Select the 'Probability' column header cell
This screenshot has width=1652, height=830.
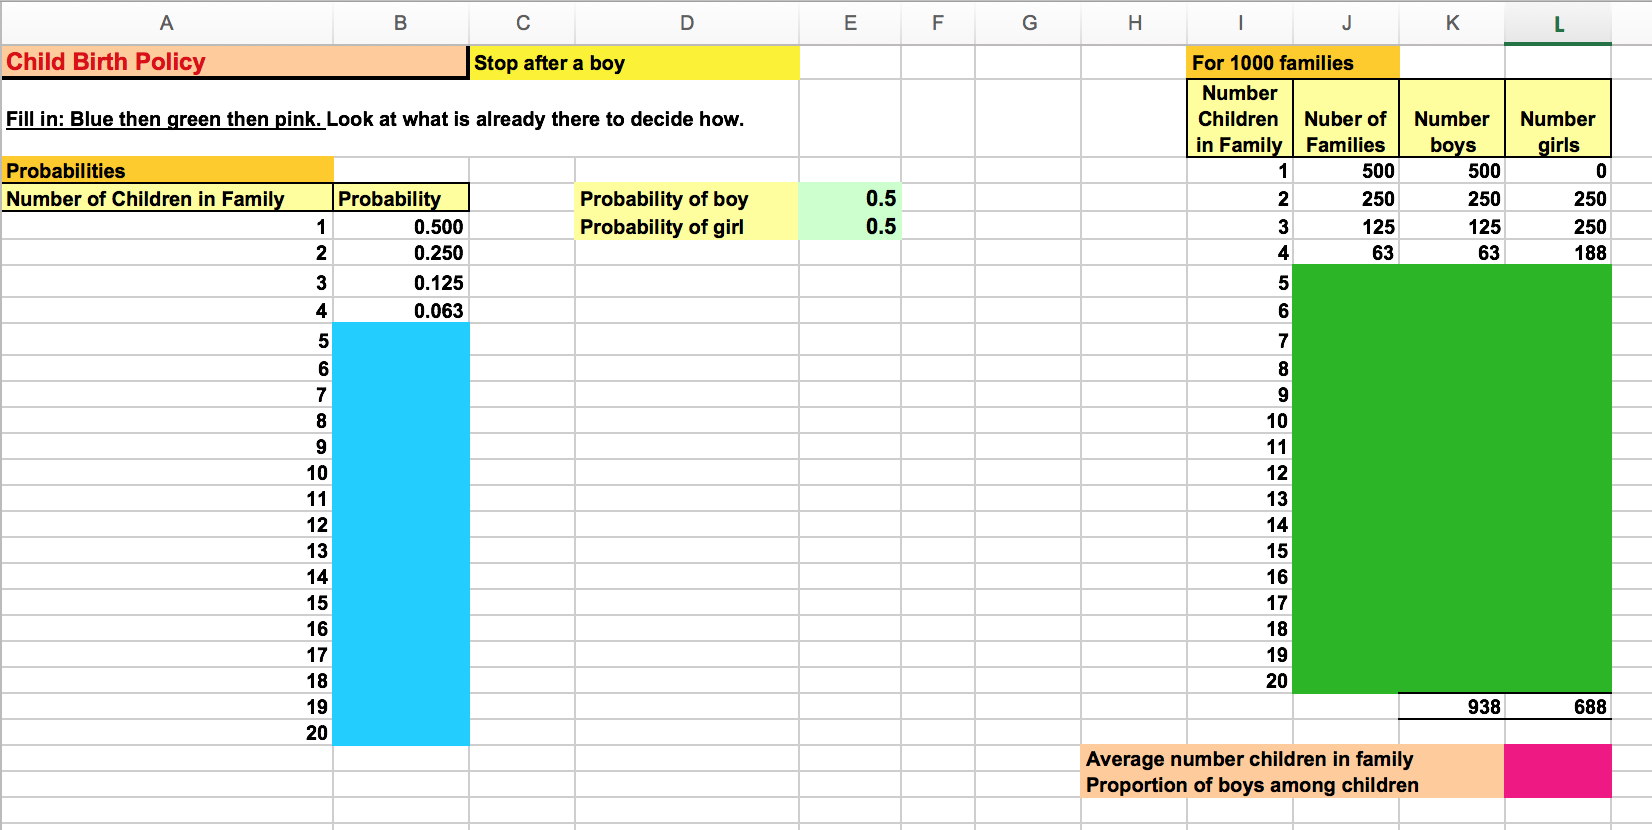(x=400, y=198)
